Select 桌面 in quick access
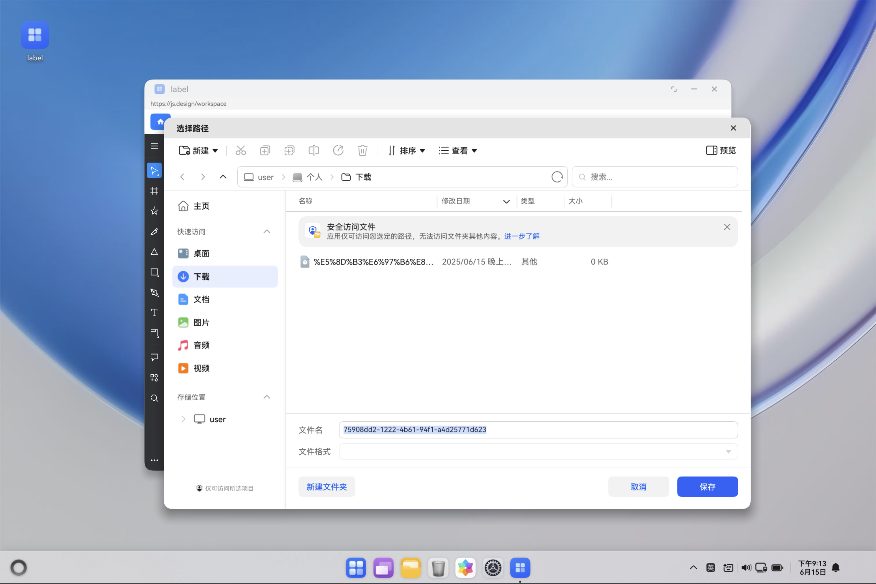876x584 pixels. click(225, 253)
